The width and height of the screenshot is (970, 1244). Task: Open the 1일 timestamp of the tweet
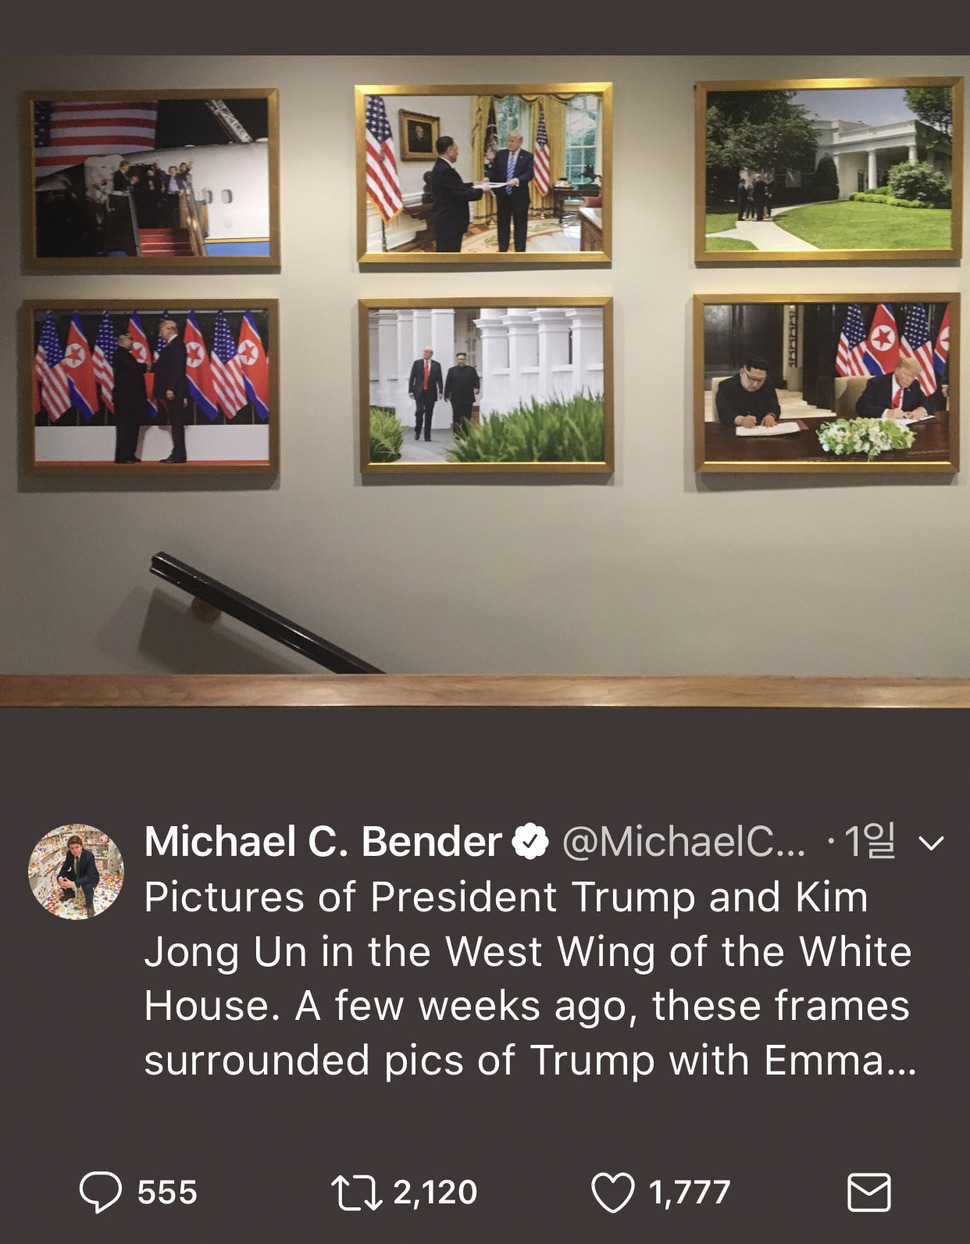(869, 842)
